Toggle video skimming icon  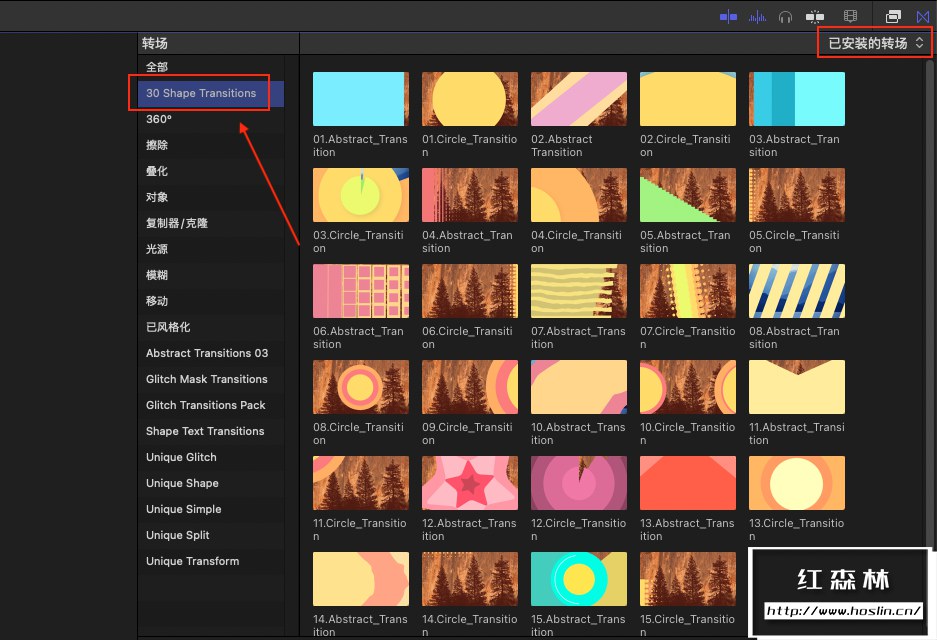pyautogui.click(x=728, y=16)
